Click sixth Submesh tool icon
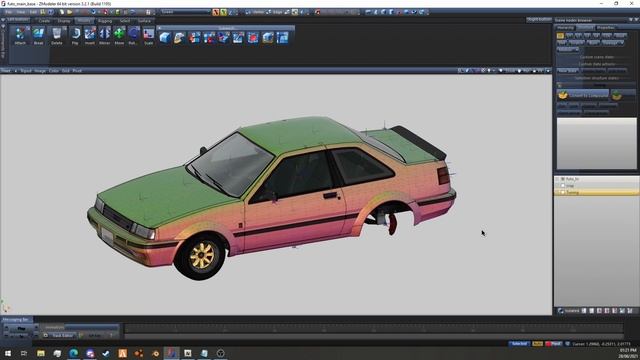Viewport: 640px width, 360px height. point(238,38)
